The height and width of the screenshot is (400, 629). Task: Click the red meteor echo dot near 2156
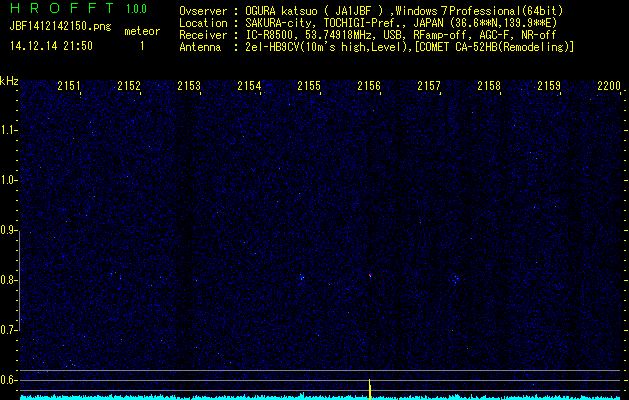pyautogui.click(x=370, y=275)
